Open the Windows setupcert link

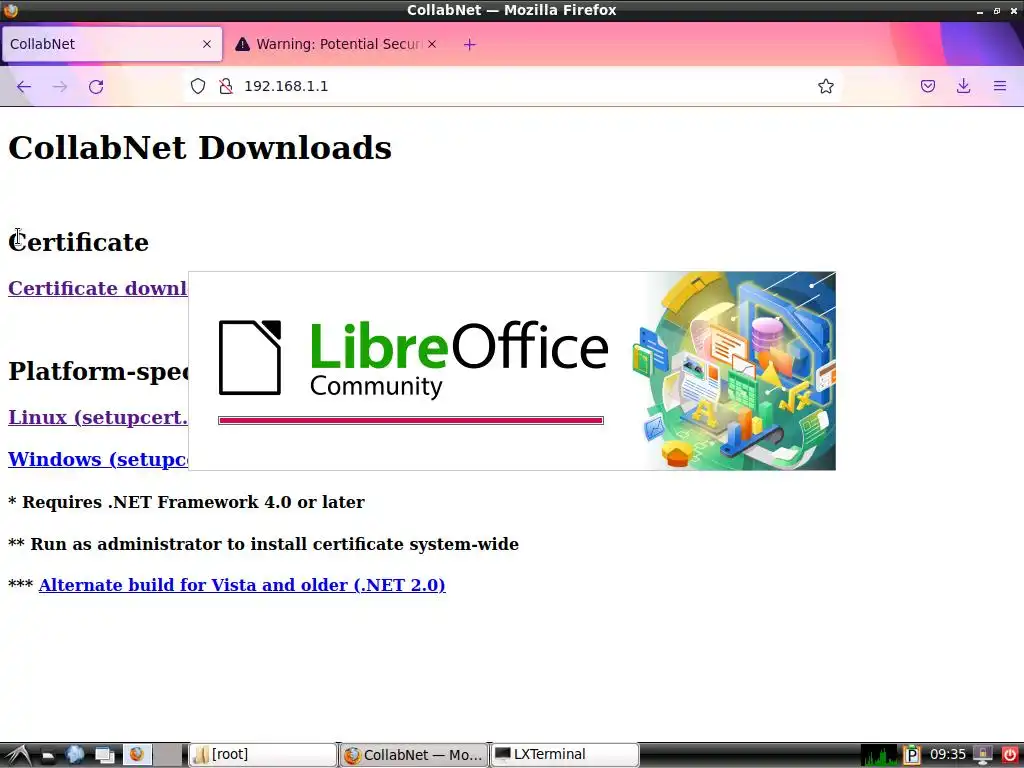pyautogui.click(x=98, y=459)
